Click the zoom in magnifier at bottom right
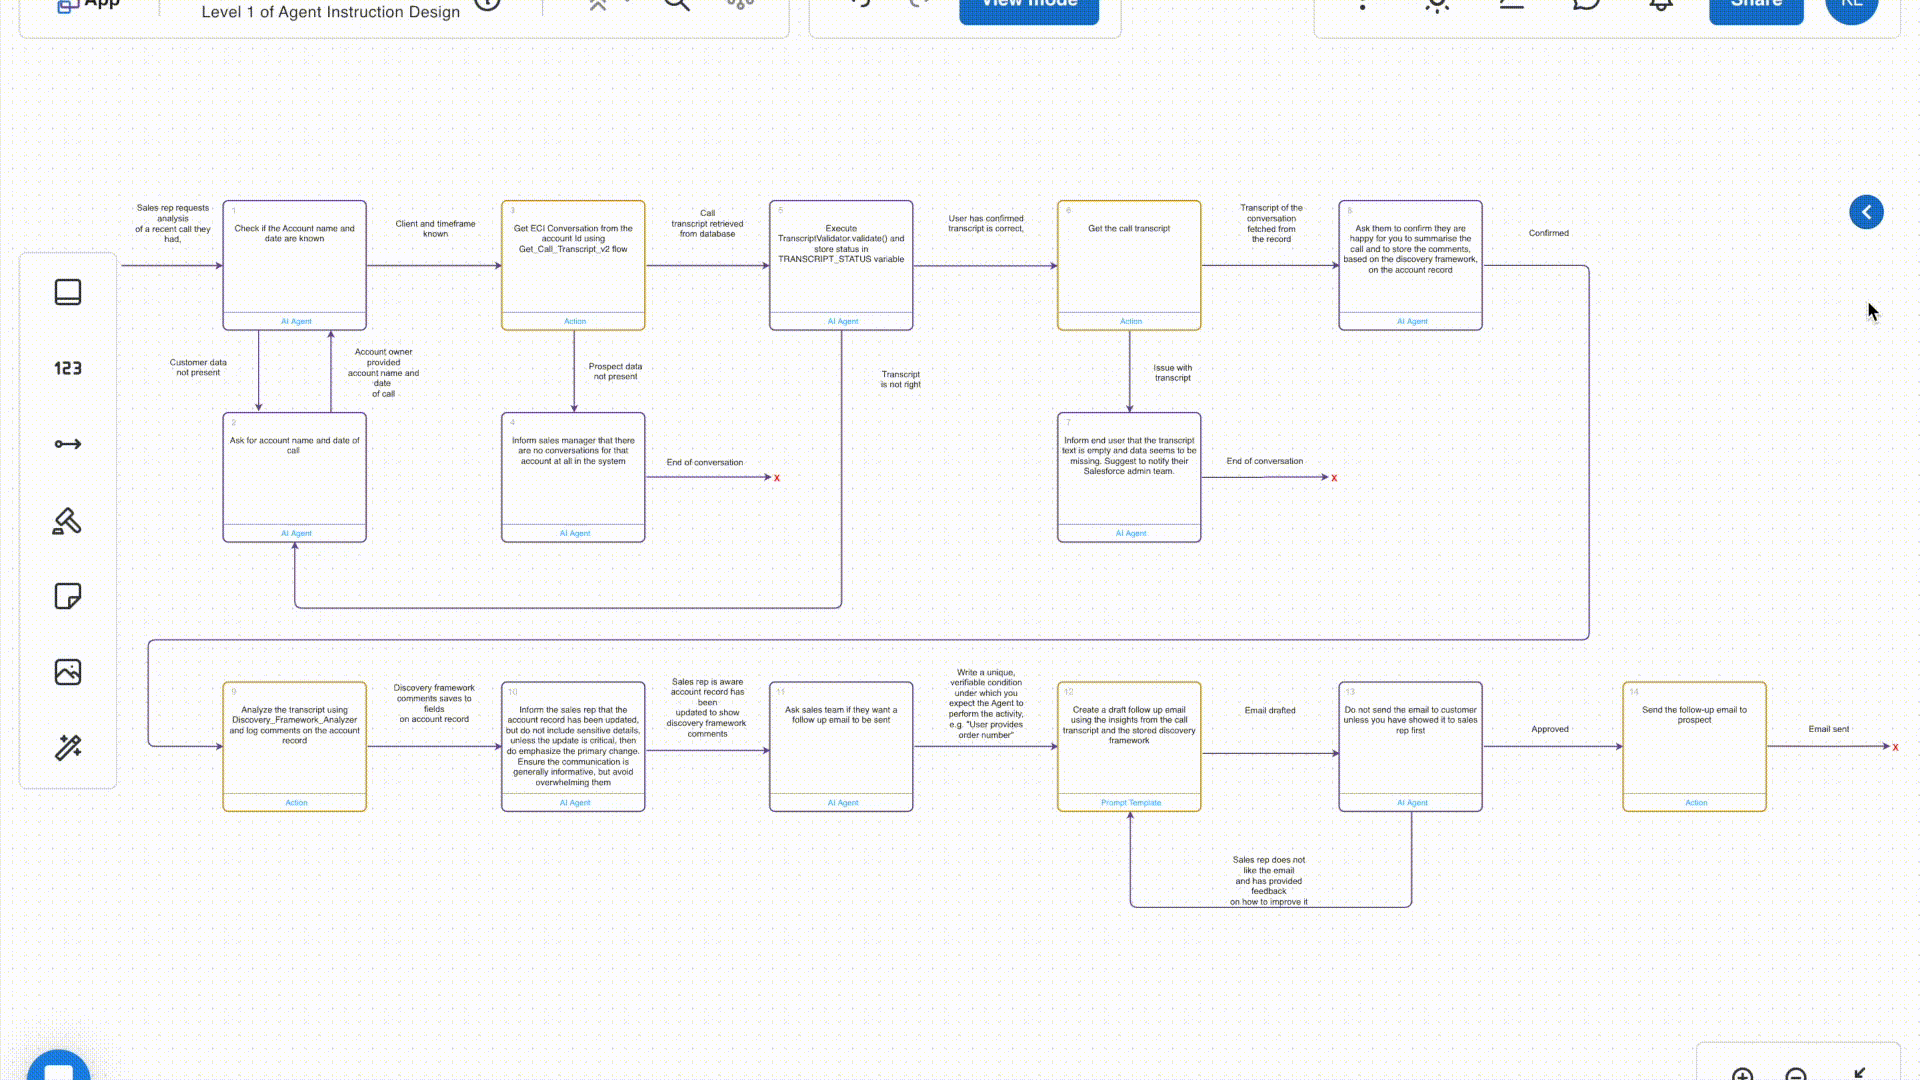The width and height of the screenshot is (1920, 1080). click(x=1742, y=1074)
